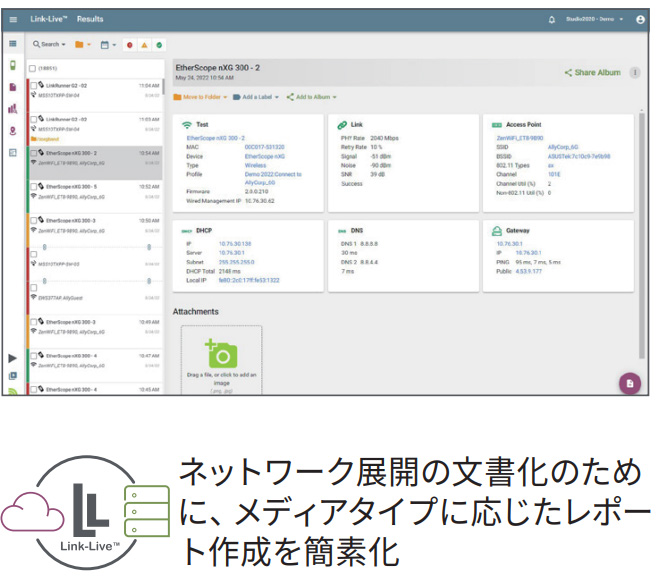Open the green tester devices sidebar icon
Screen dimensions: 658x586
click(13, 65)
